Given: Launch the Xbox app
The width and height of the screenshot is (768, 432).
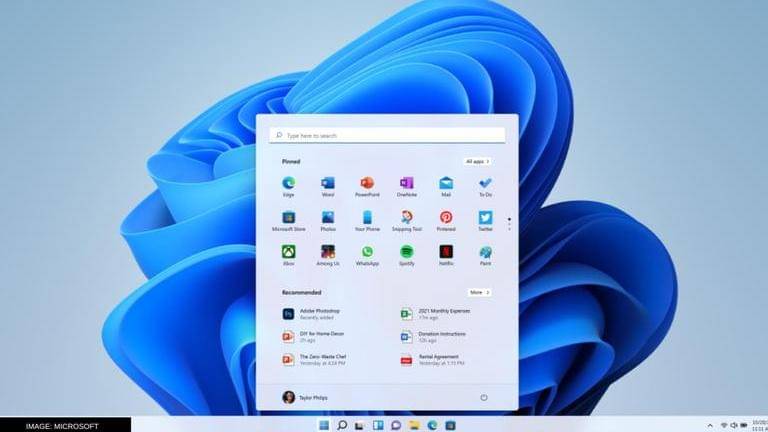Looking at the screenshot, I should 288,253.
